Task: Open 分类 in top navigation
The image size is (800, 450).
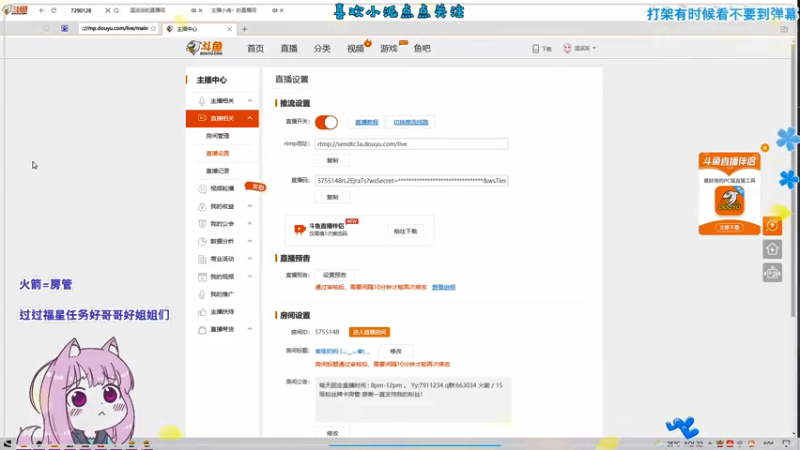Action: pyautogui.click(x=322, y=48)
